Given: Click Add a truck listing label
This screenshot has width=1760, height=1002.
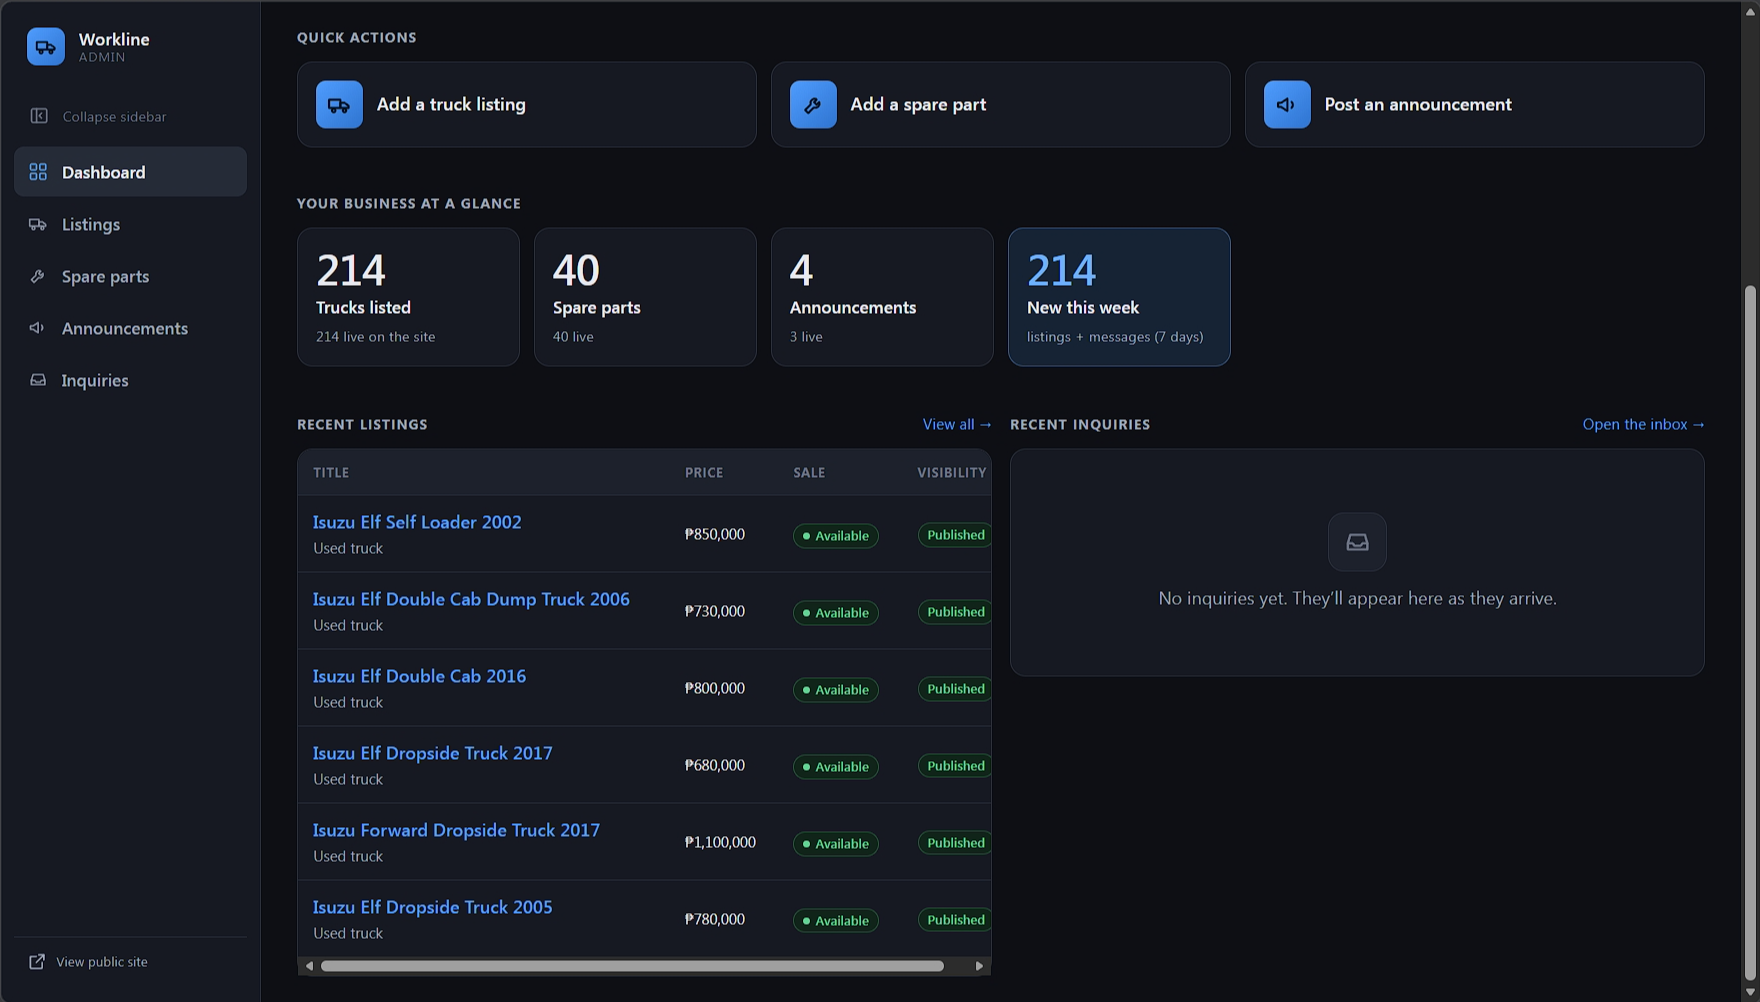Looking at the screenshot, I should (x=451, y=104).
